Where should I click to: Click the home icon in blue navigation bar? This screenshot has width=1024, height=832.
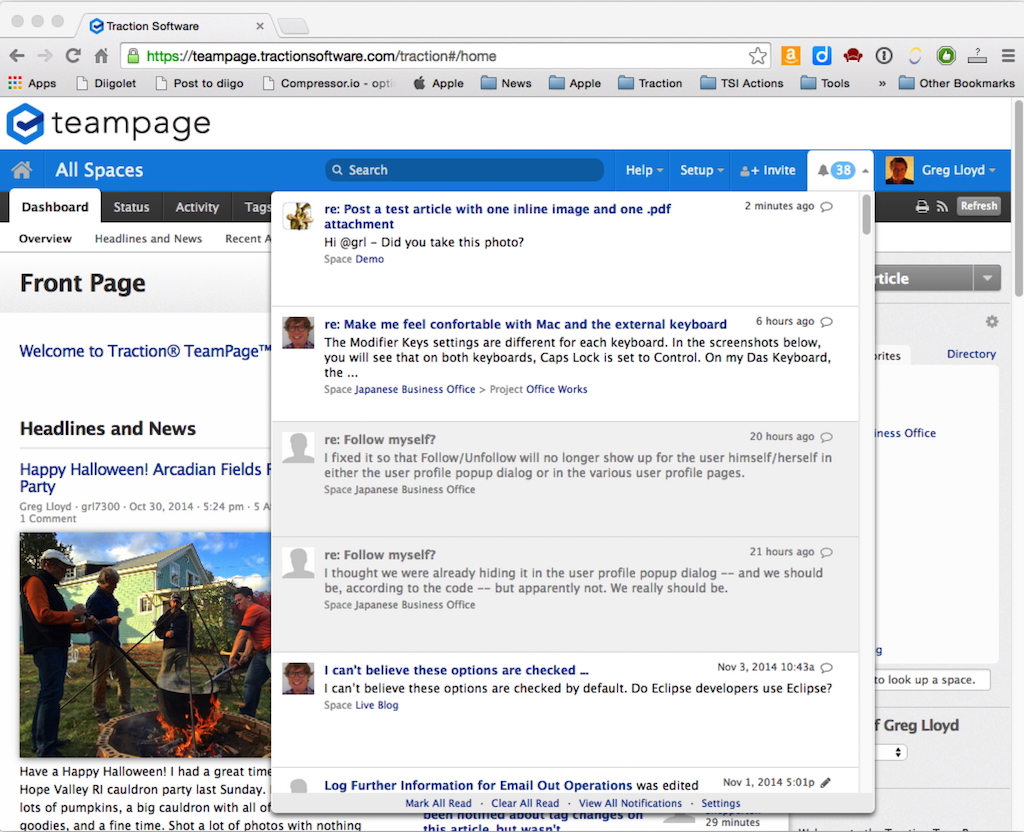point(21,170)
